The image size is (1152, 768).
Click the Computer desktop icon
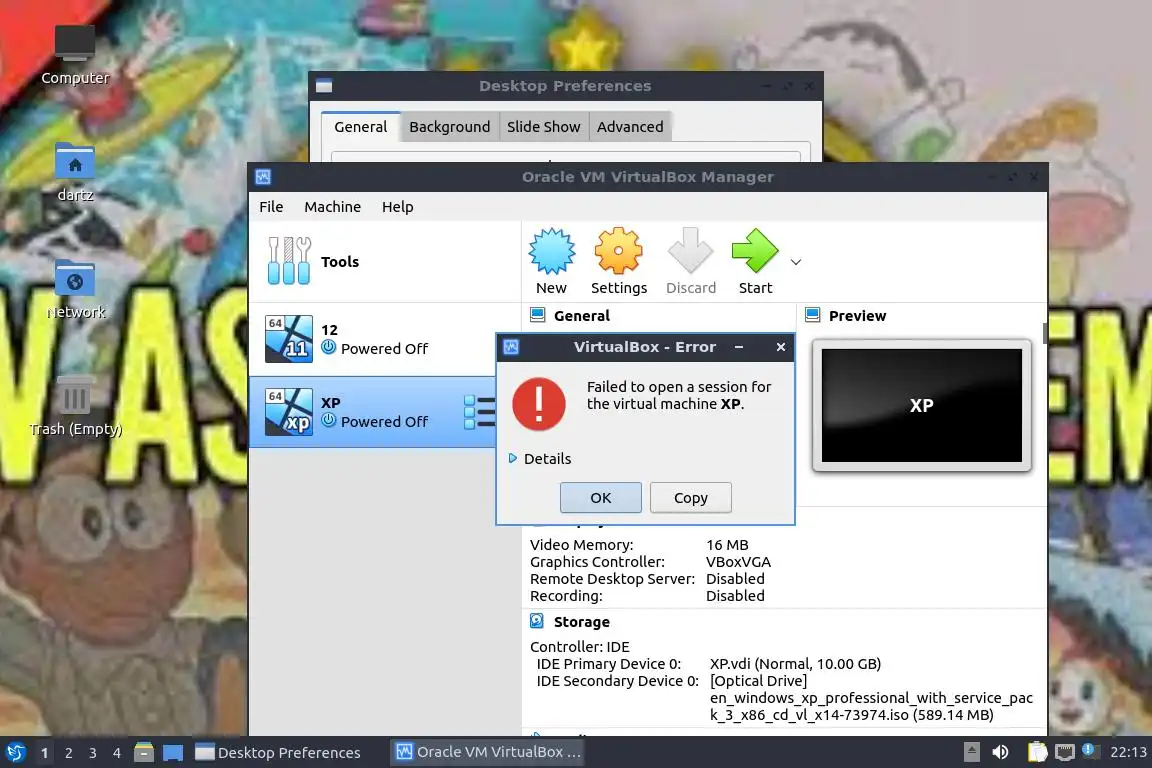coord(75,55)
